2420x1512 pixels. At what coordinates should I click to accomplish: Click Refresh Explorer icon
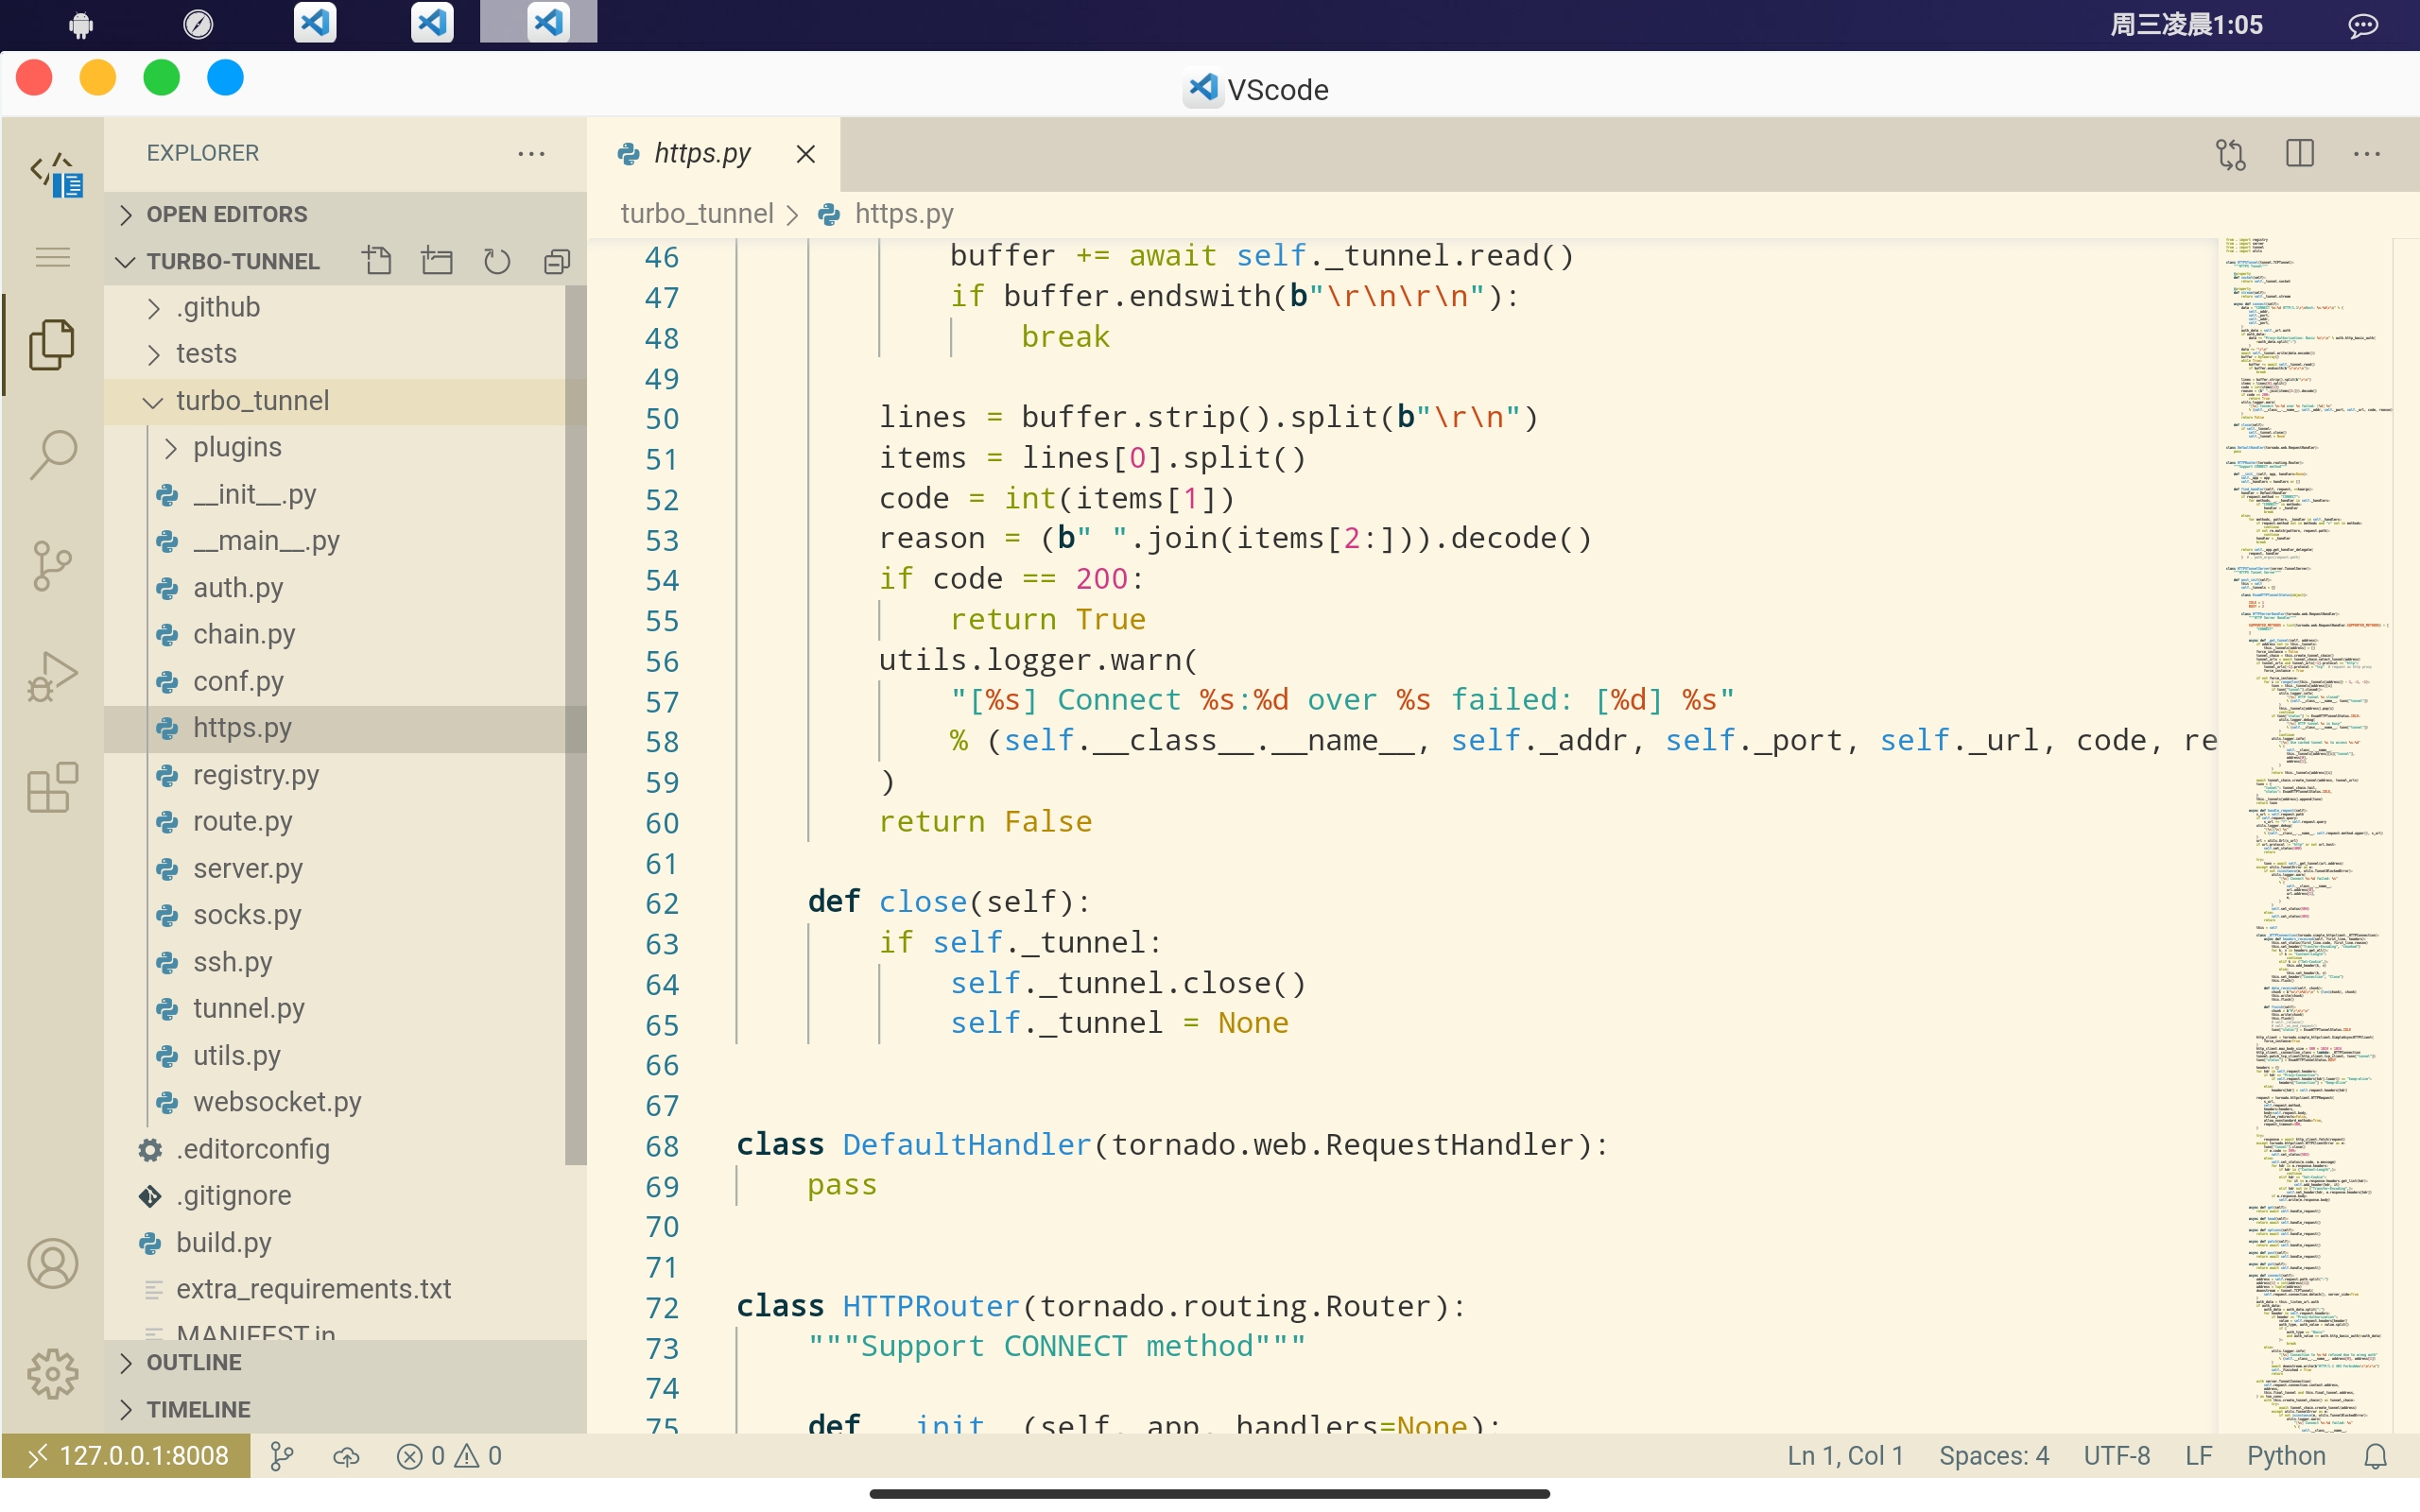[x=497, y=261]
